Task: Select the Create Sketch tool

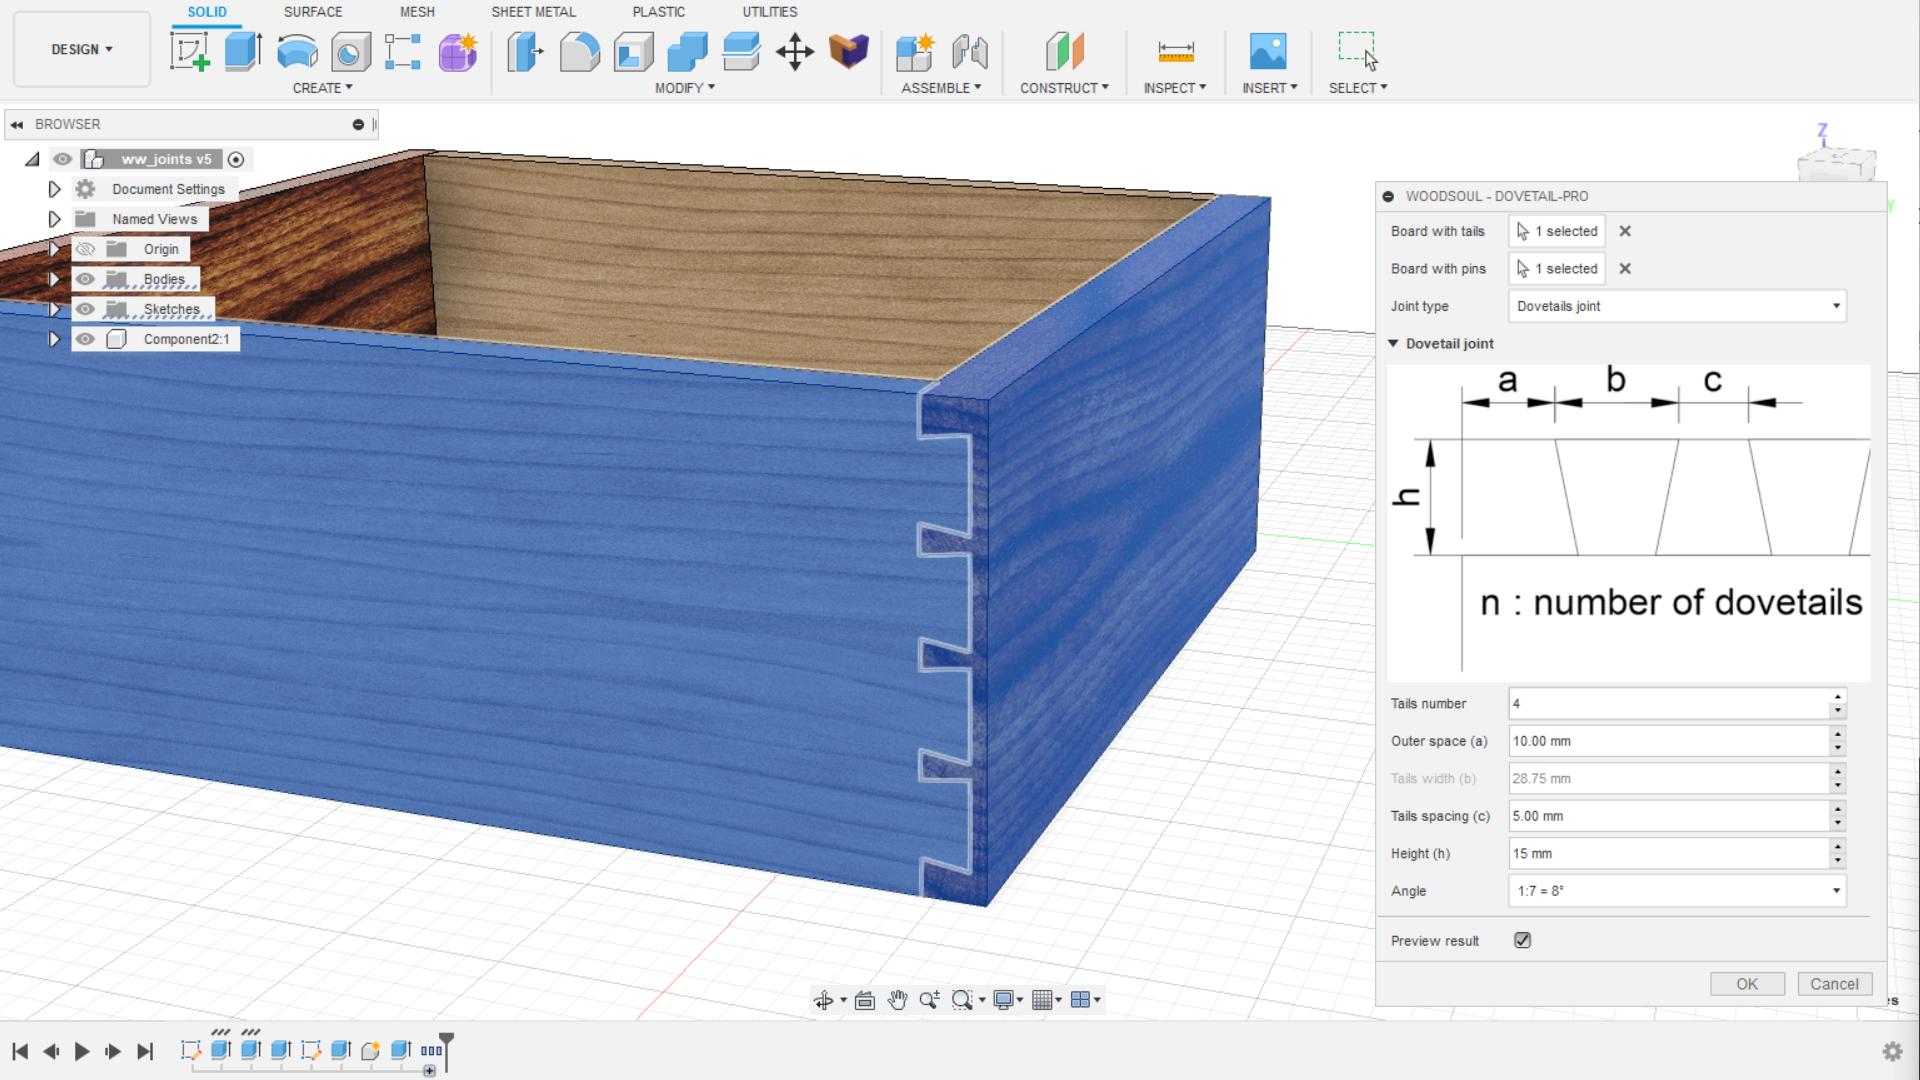Action: click(190, 52)
